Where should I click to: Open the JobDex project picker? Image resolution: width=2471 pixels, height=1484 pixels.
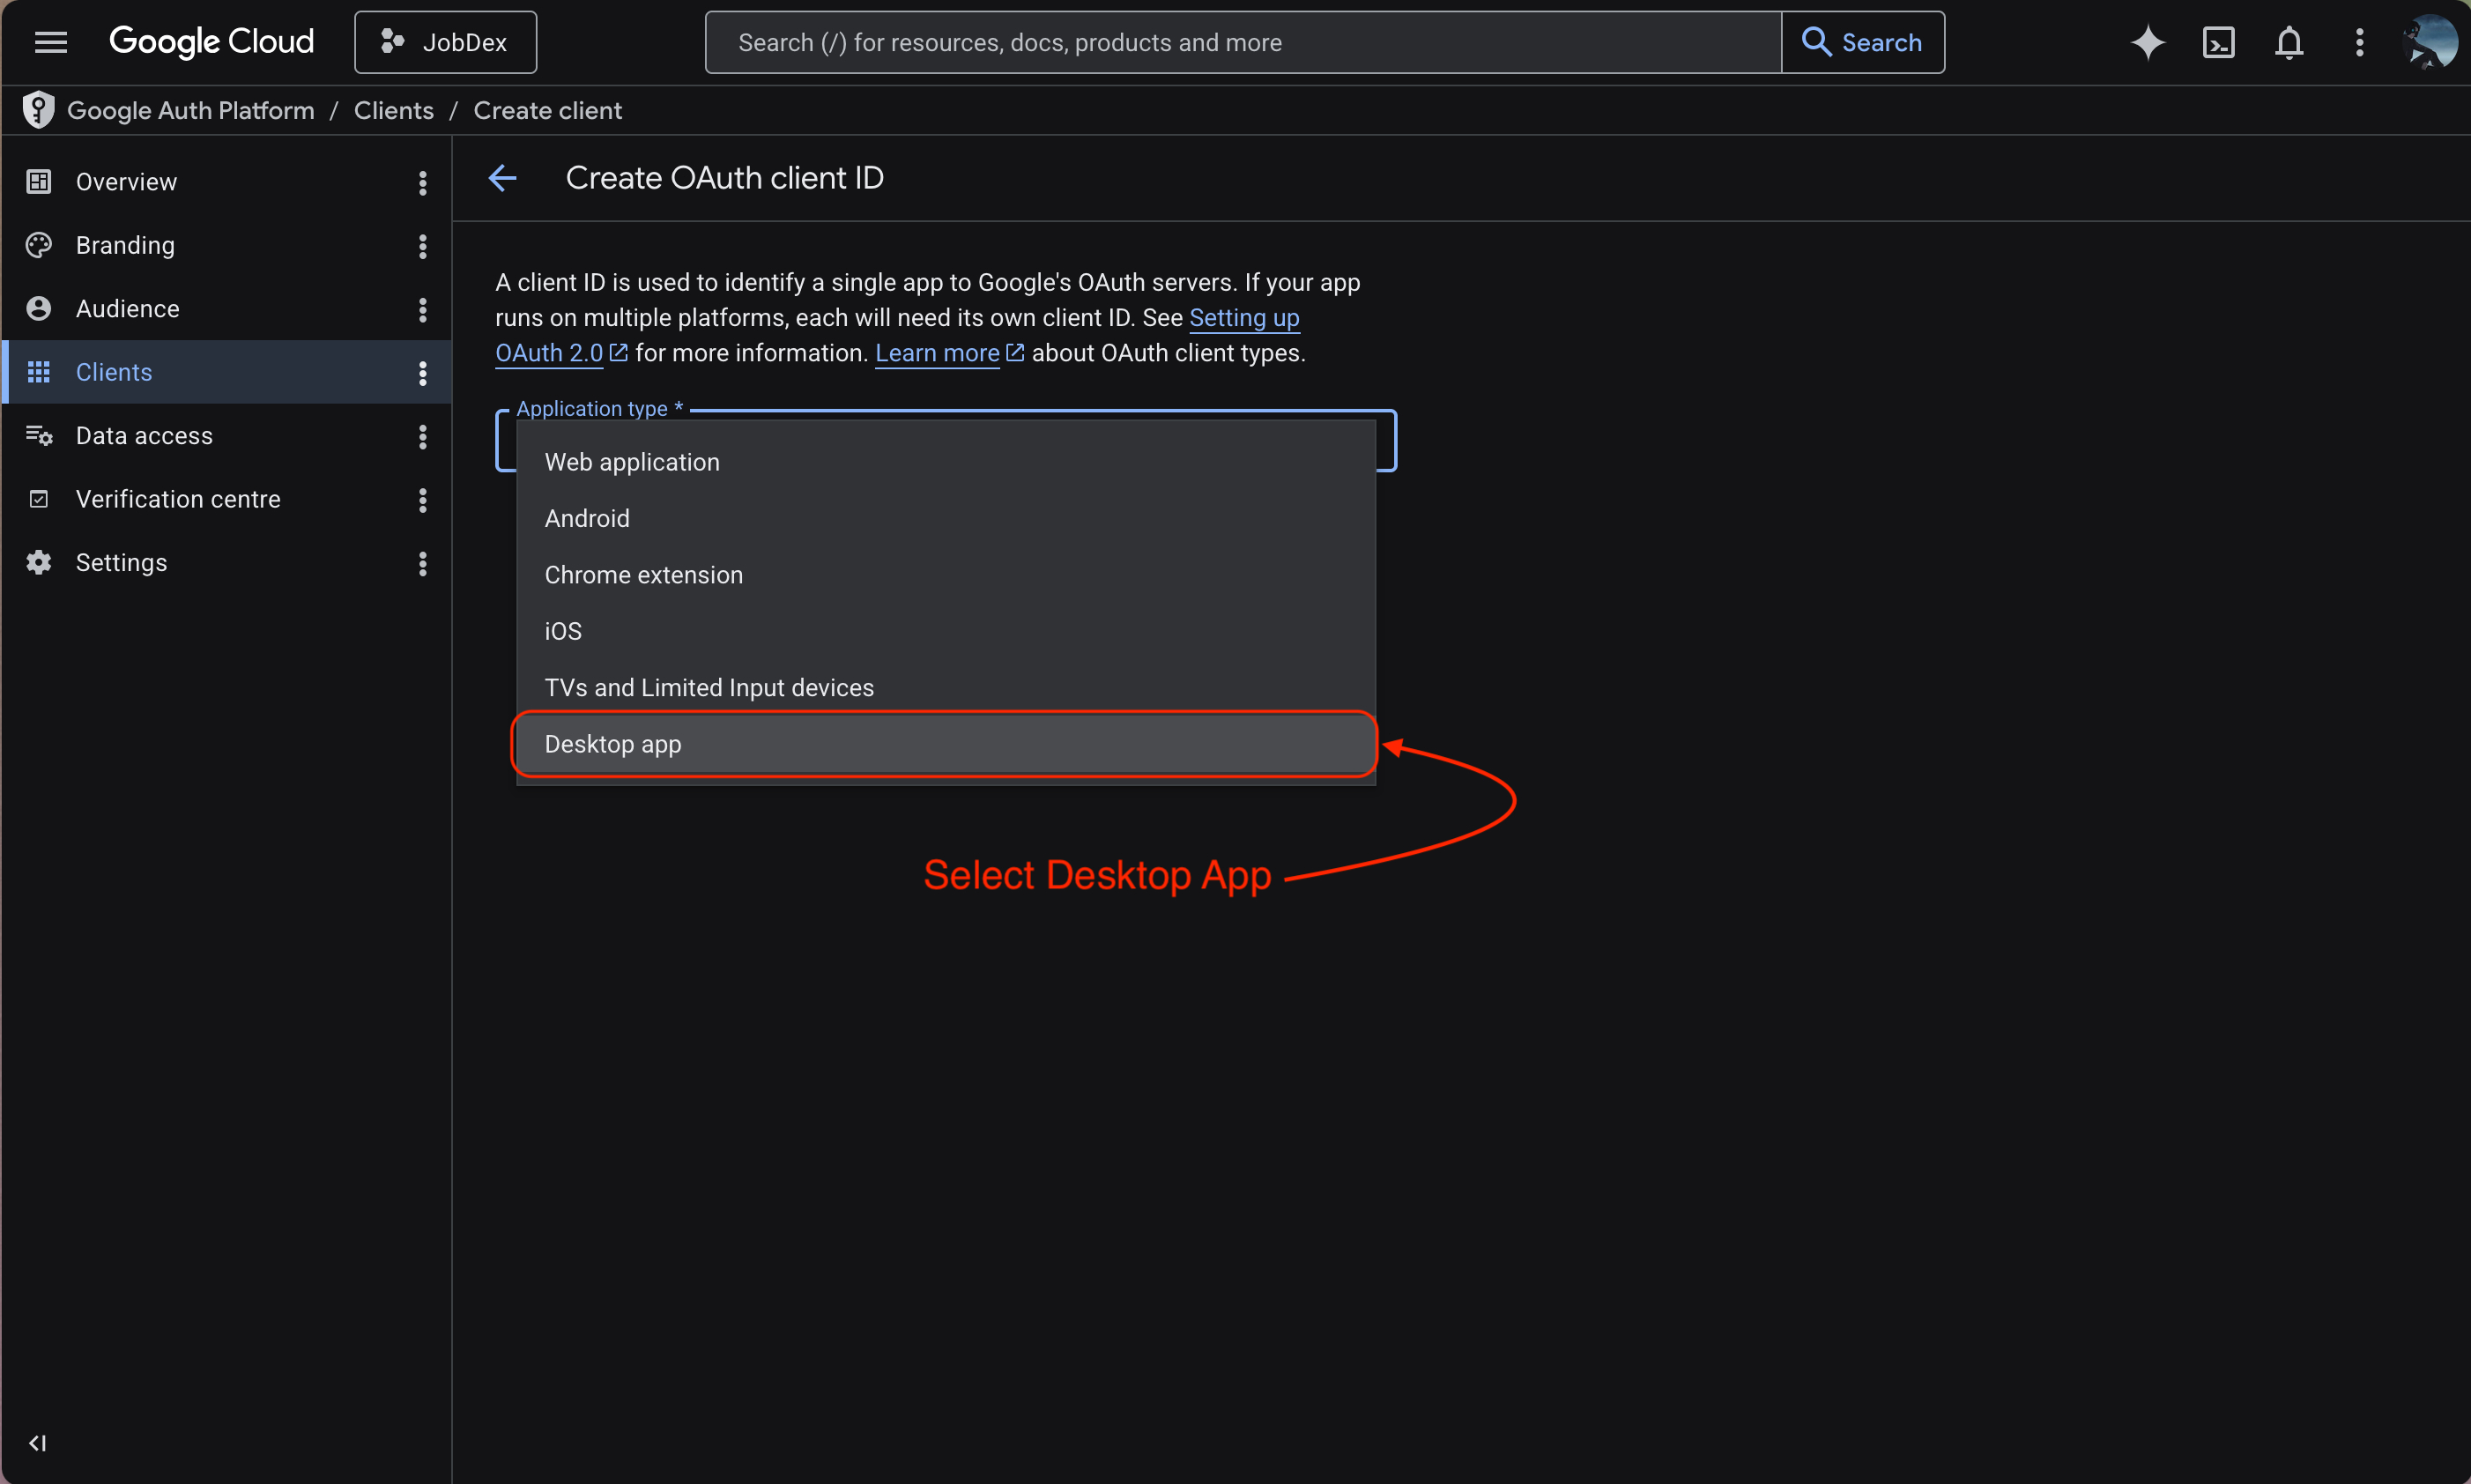(445, 42)
